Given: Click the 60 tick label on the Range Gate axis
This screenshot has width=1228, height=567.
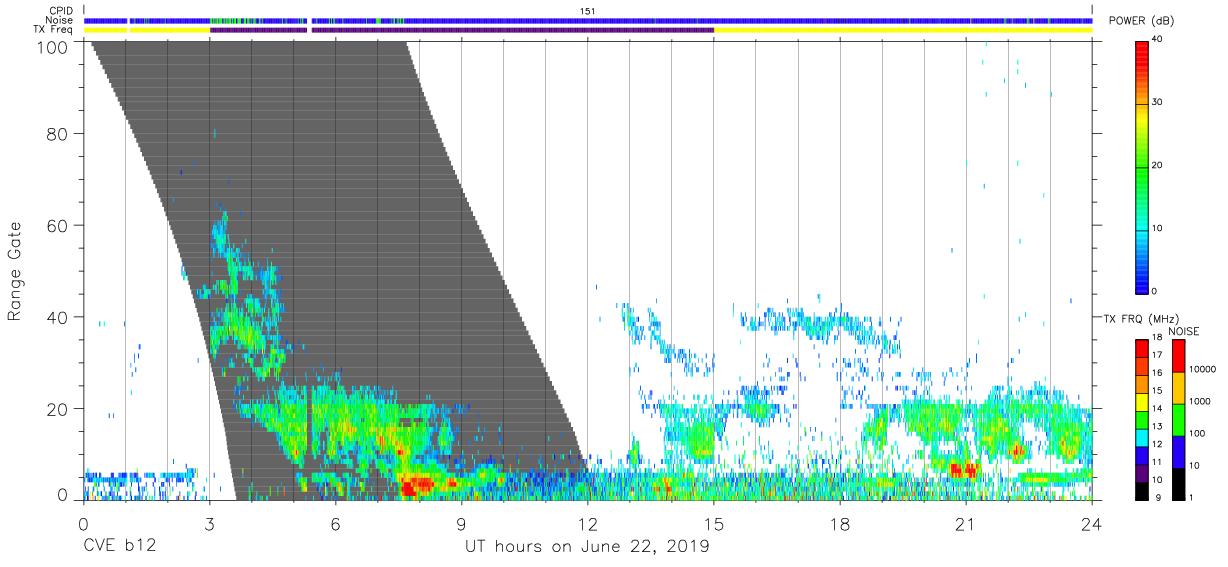Looking at the screenshot, I should pyautogui.click(x=58, y=225).
